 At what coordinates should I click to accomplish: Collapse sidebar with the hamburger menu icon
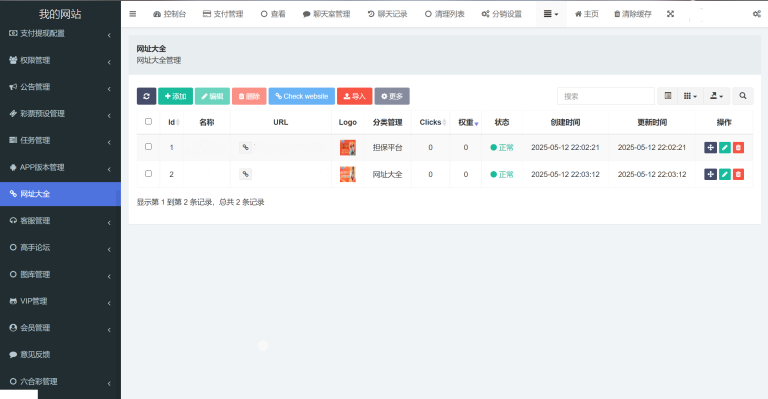tap(133, 14)
